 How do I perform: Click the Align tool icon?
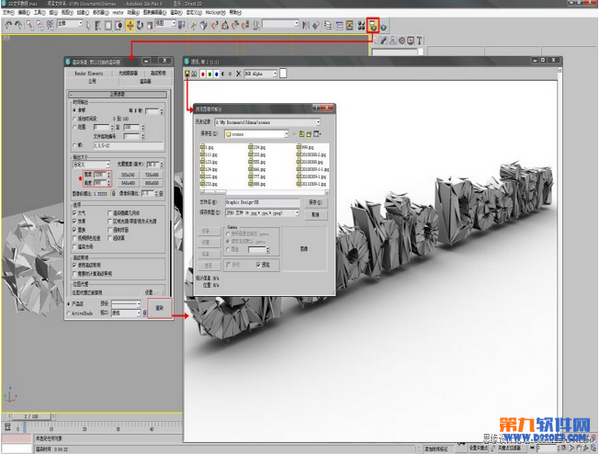pos(316,25)
